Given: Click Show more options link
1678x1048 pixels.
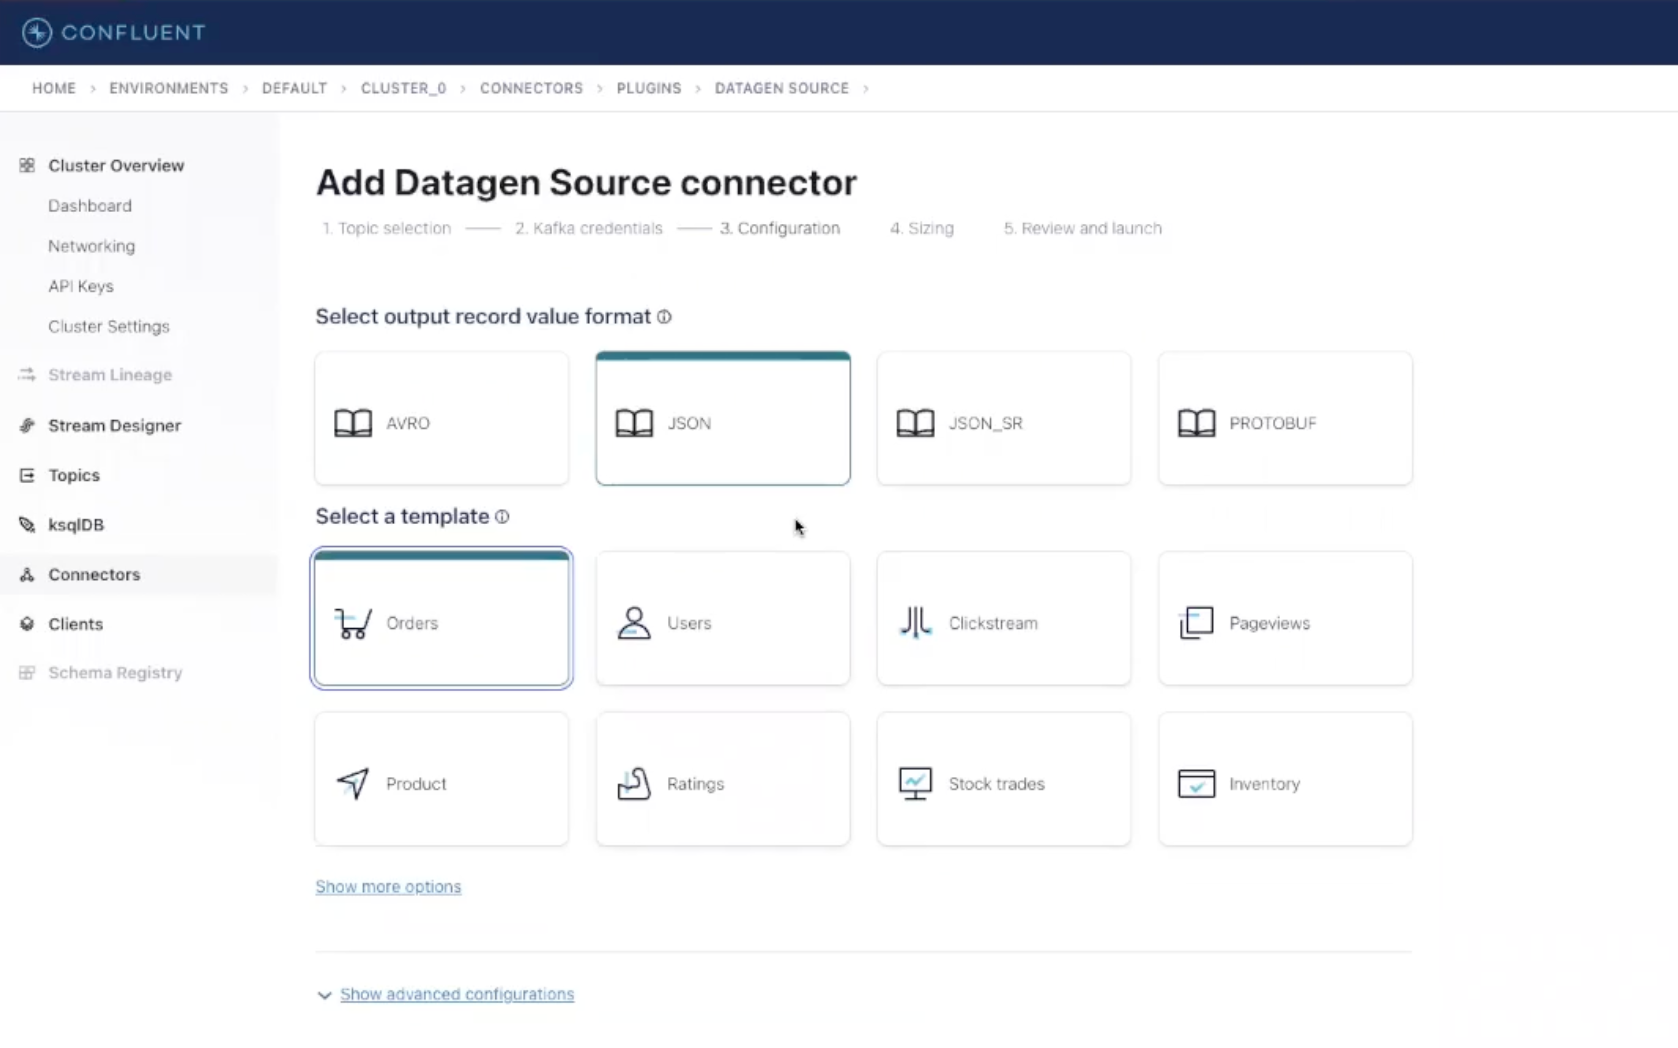Looking at the screenshot, I should pyautogui.click(x=388, y=887).
